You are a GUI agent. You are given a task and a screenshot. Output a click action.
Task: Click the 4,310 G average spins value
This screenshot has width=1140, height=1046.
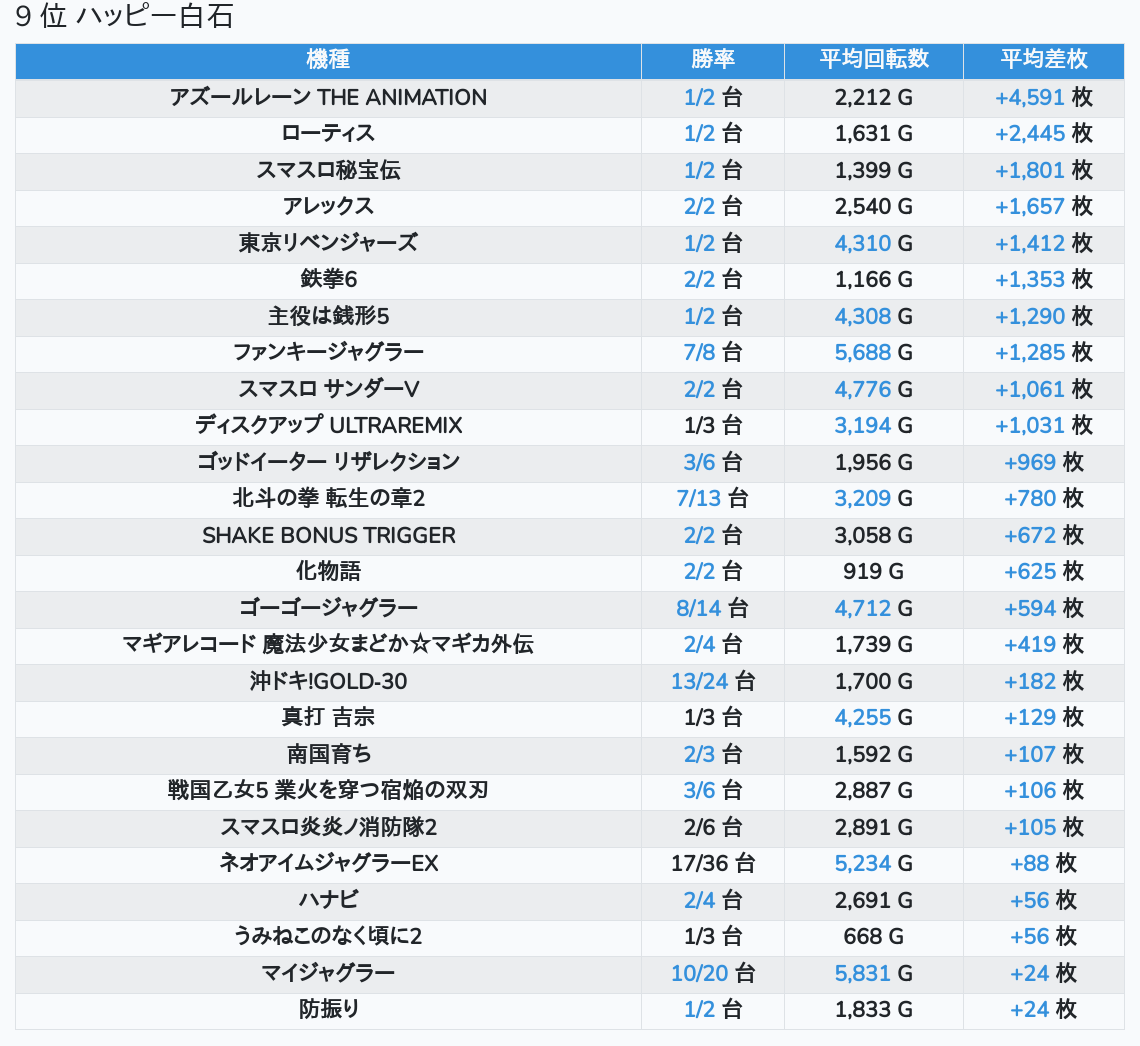(x=874, y=243)
